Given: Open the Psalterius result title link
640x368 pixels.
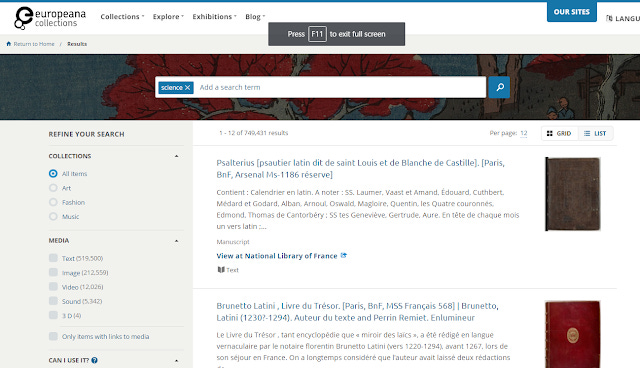Looking at the screenshot, I should (360, 168).
